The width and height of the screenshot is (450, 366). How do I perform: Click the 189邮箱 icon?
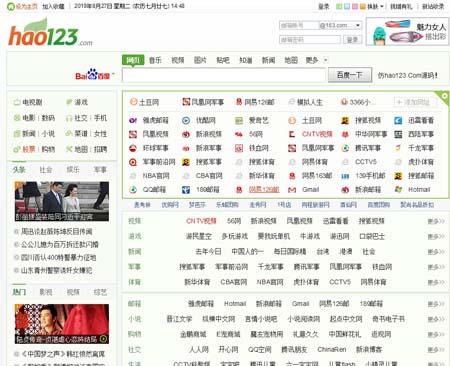(x=186, y=190)
